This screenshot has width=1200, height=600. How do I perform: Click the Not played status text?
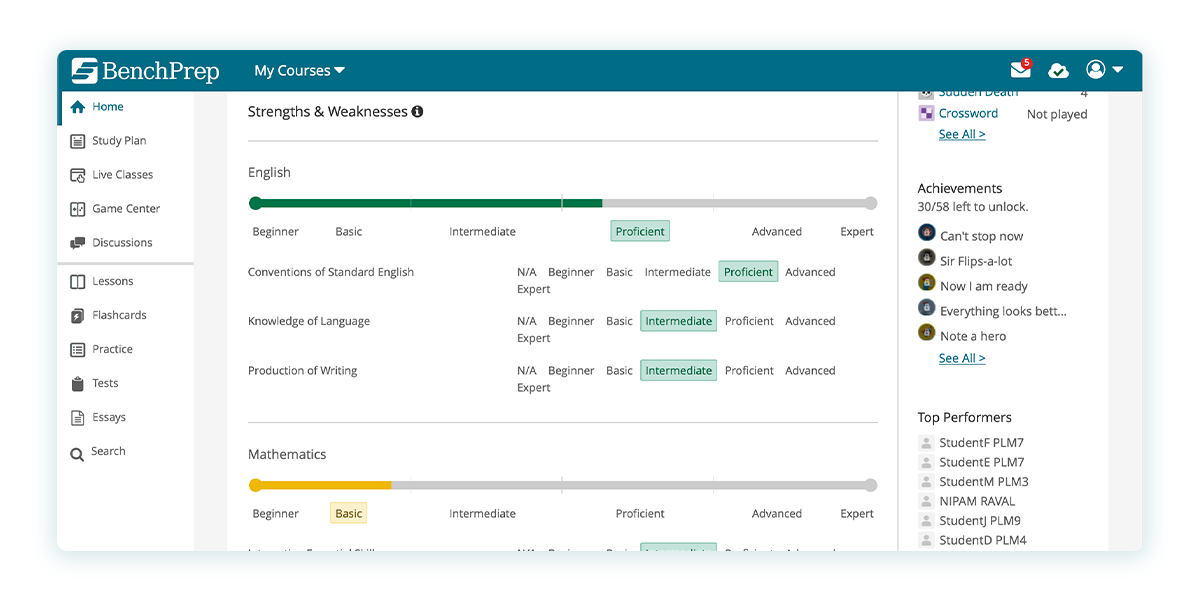1057,114
